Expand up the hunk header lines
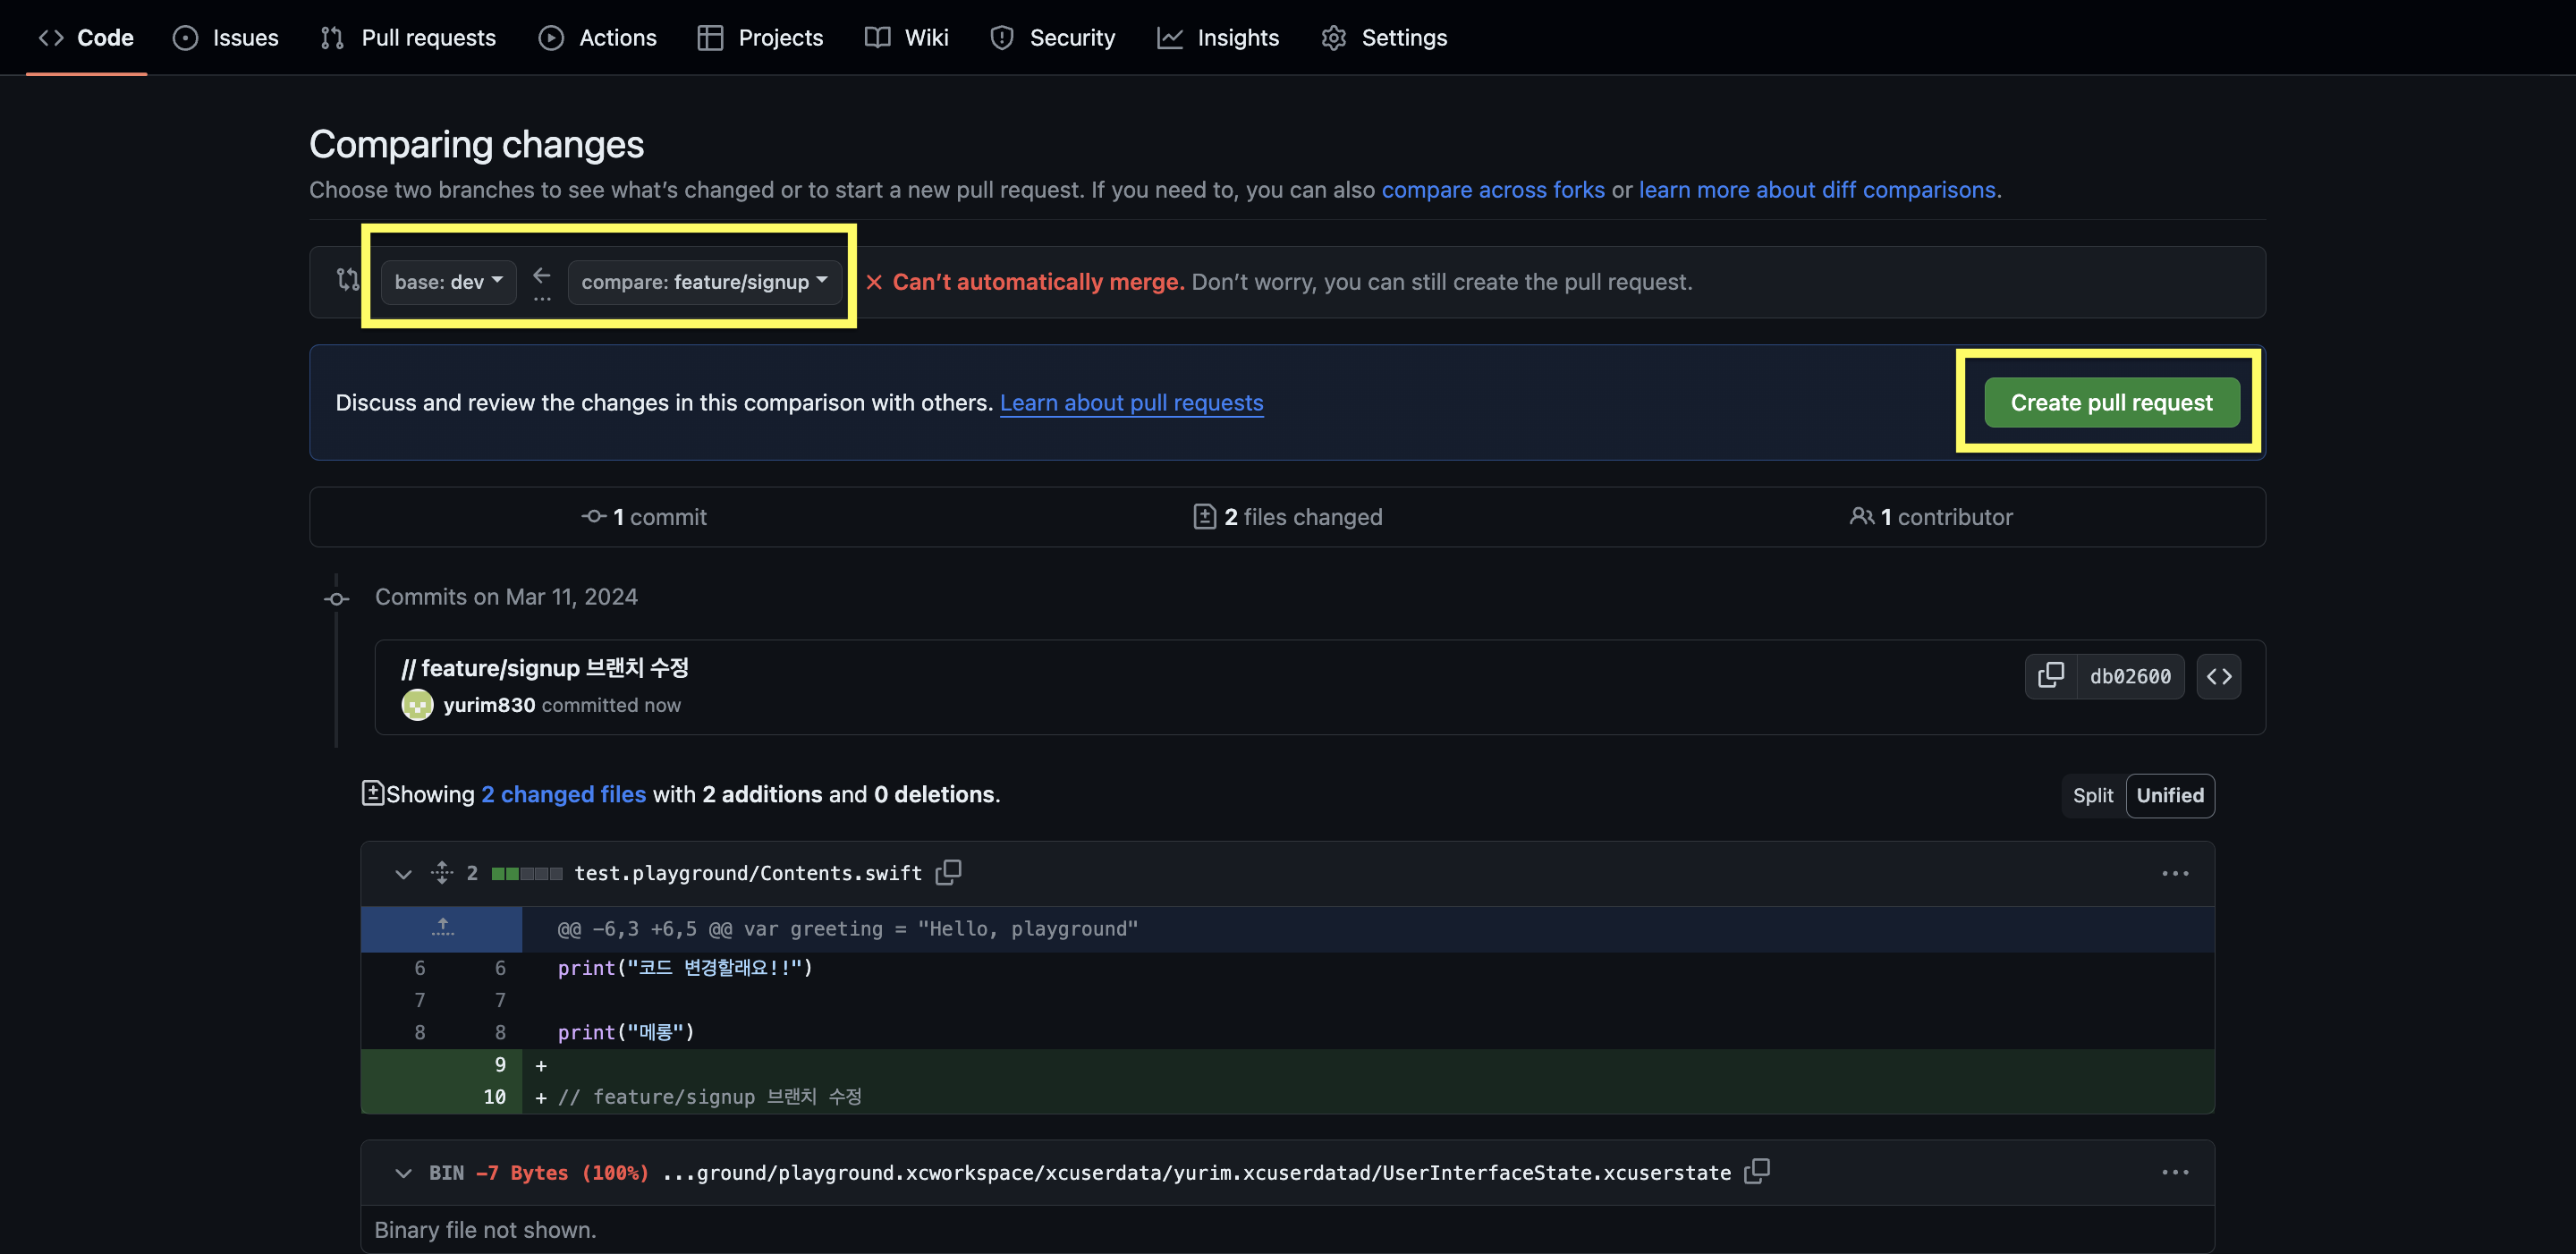Image resolution: width=2576 pixels, height=1254 pixels. [x=442, y=928]
